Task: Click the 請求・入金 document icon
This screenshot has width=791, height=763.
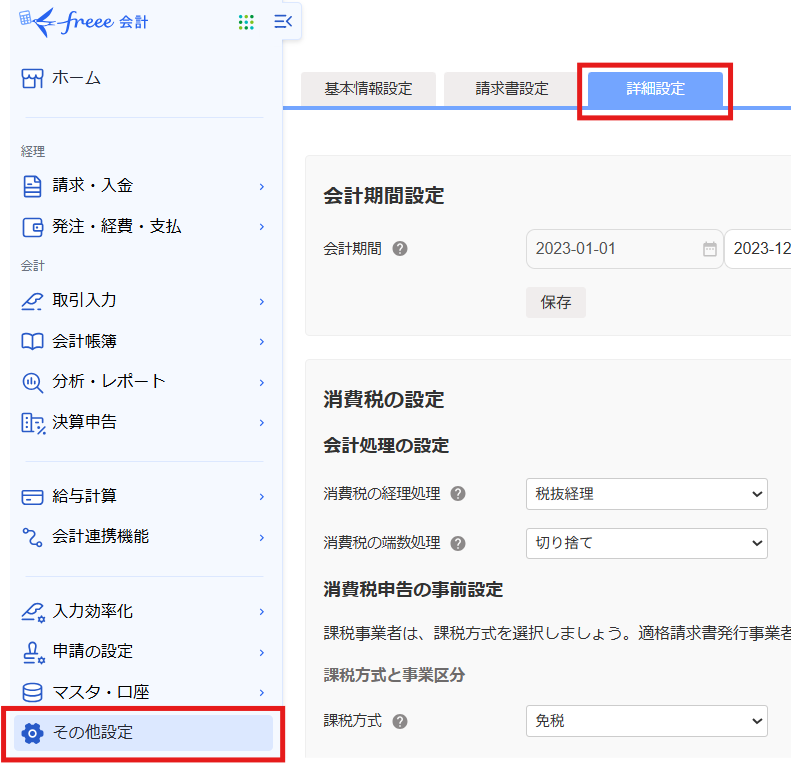Action: [x=33, y=186]
